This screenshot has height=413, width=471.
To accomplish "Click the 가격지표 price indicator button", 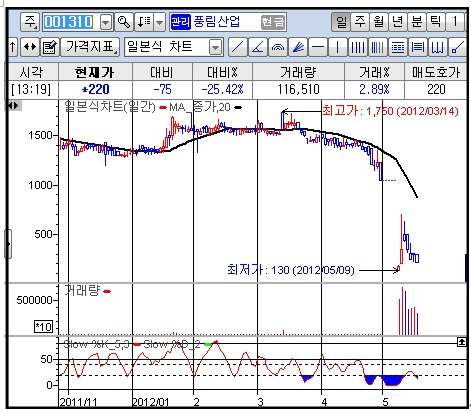I will tap(90, 47).
